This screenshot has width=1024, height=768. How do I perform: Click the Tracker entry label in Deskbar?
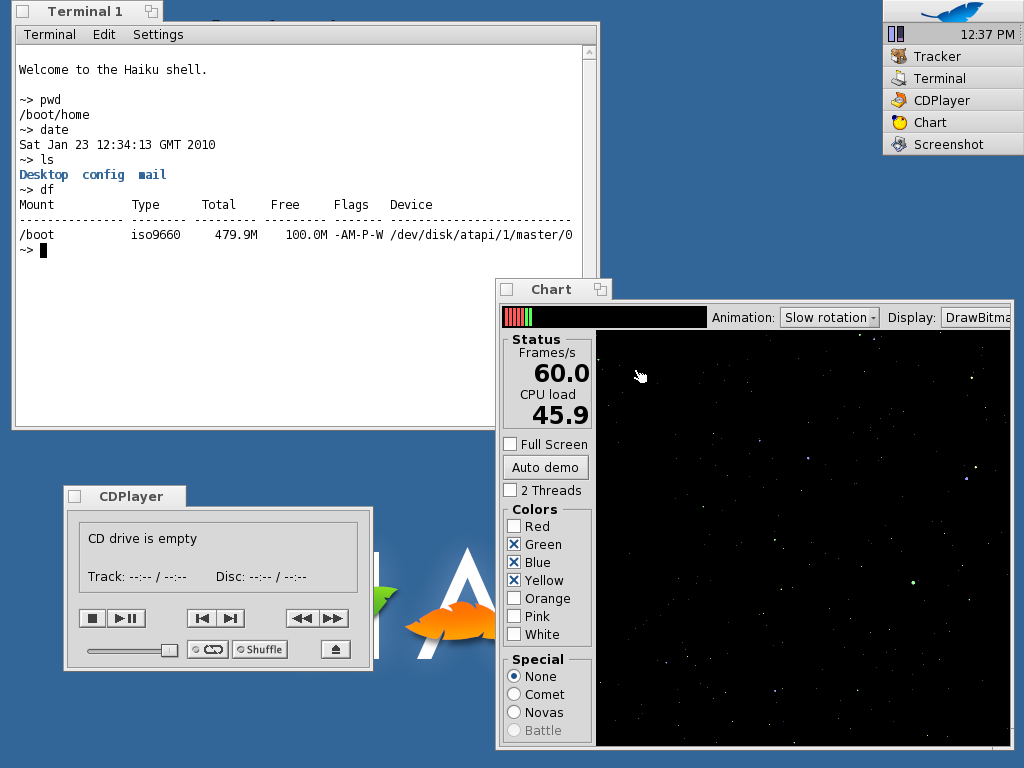937,56
